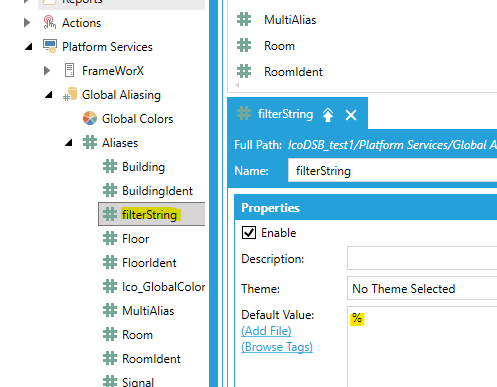Image resolution: width=497 pixels, height=387 pixels.
Task: Collapse the Platform Services node
Action: pos(29,47)
